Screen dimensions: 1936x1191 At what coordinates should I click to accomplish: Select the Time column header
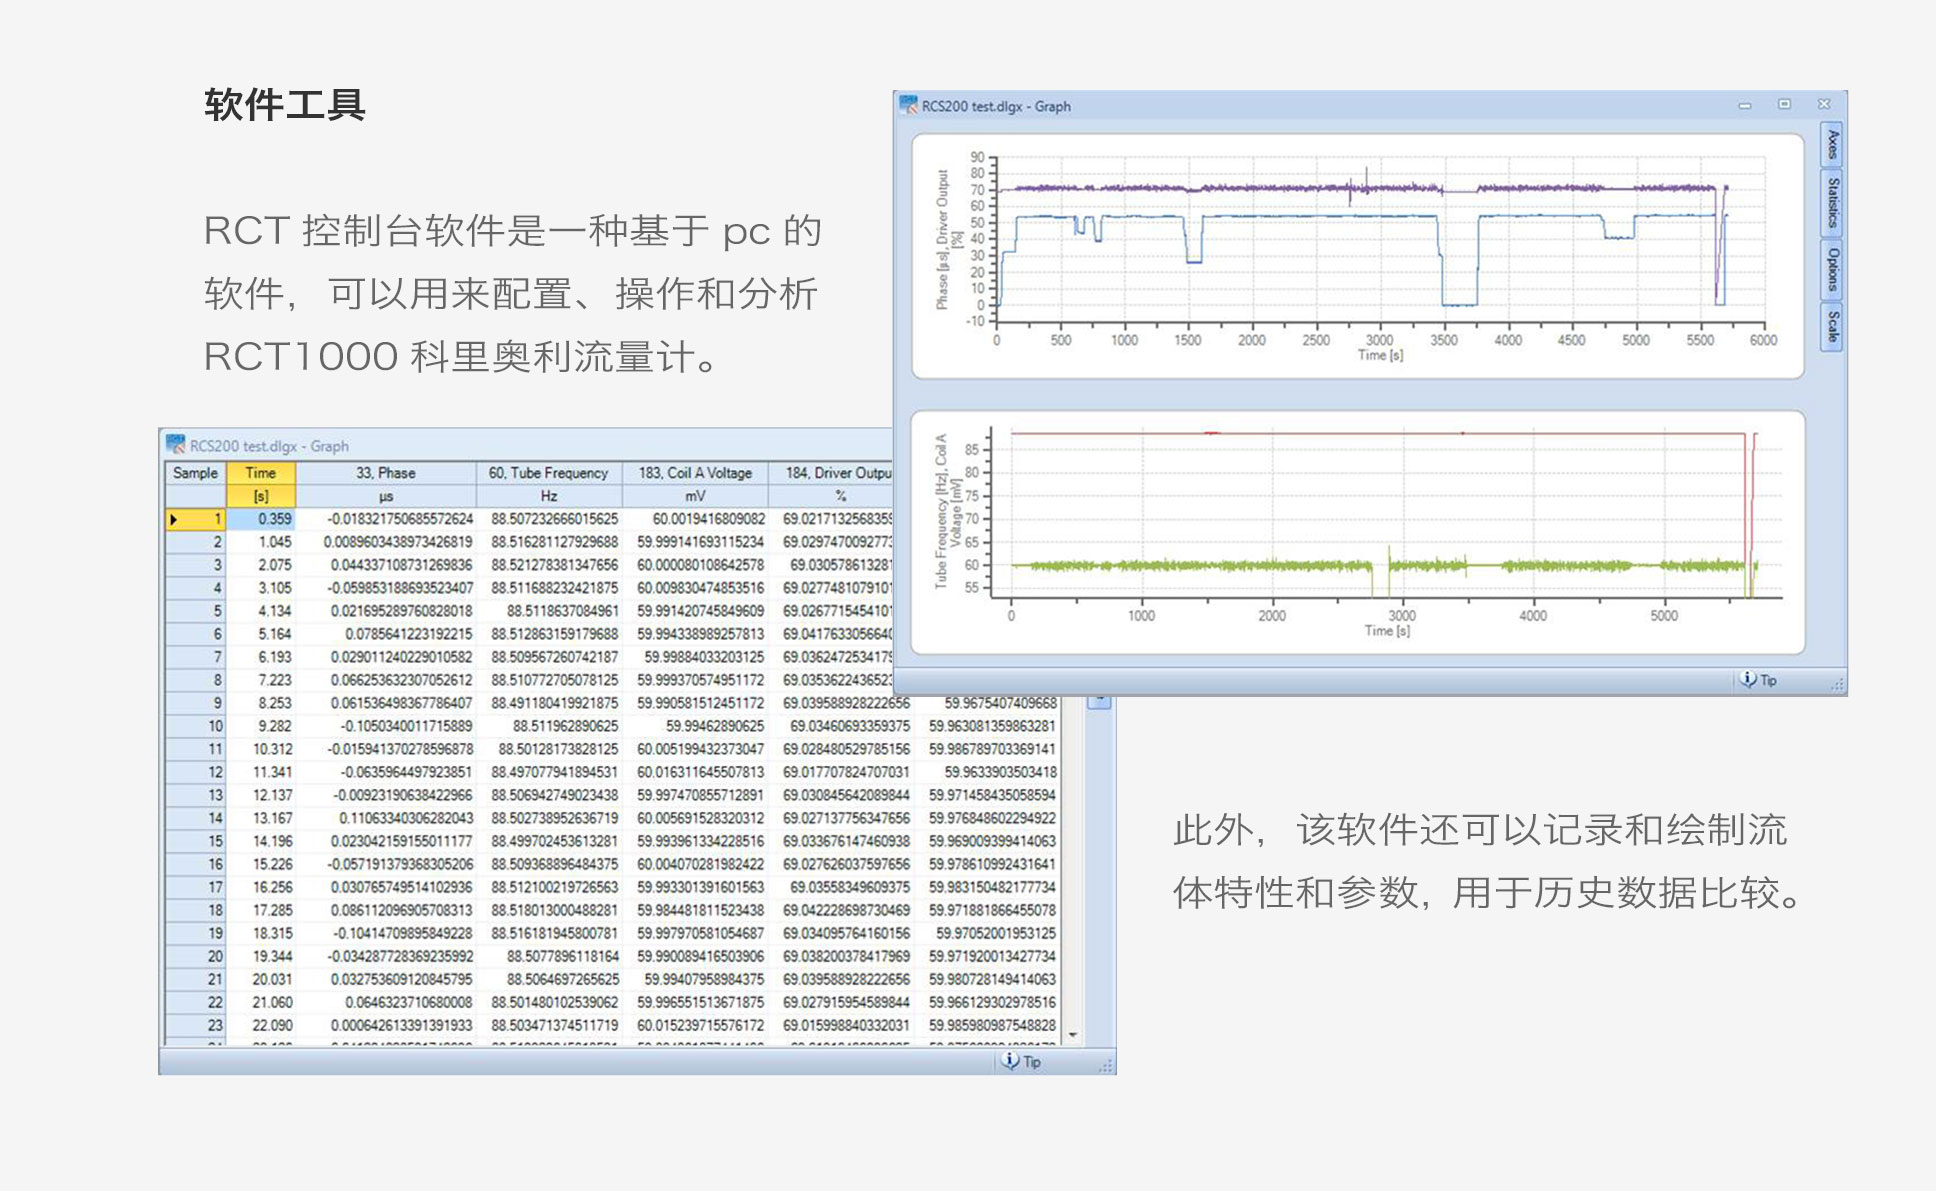pos(260,473)
